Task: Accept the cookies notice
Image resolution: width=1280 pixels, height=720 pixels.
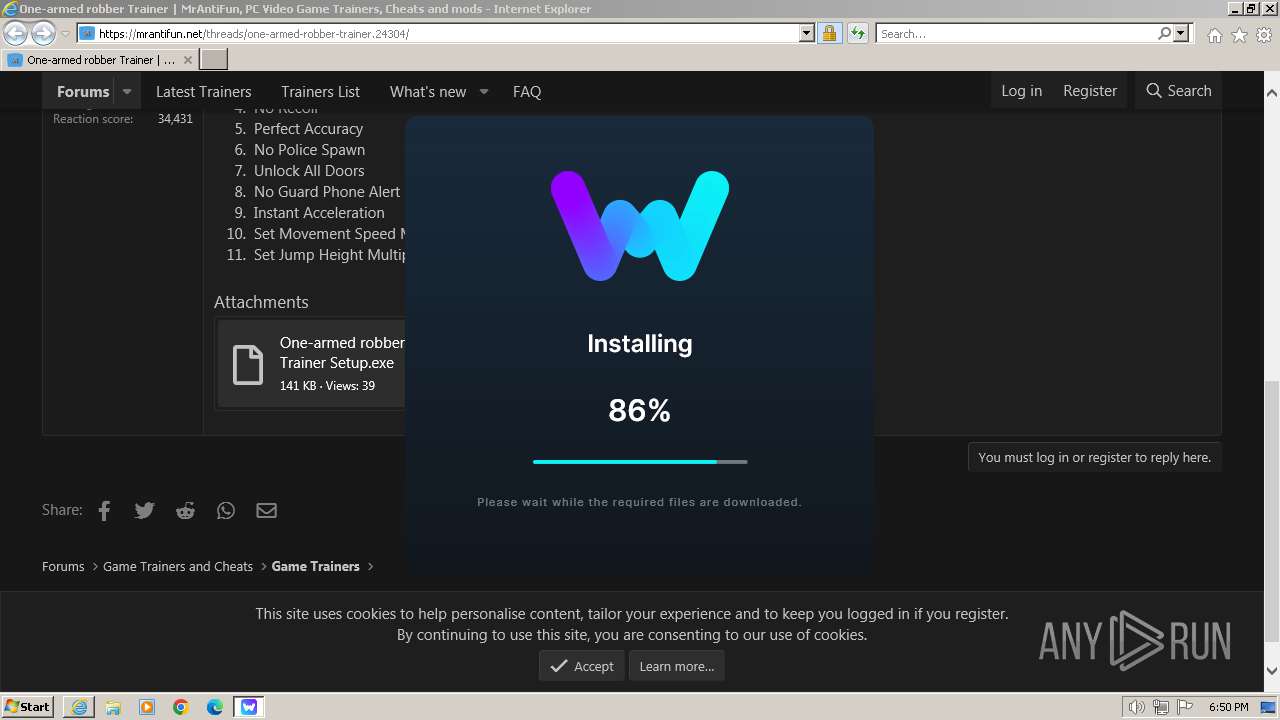Action: (x=581, y=666)
